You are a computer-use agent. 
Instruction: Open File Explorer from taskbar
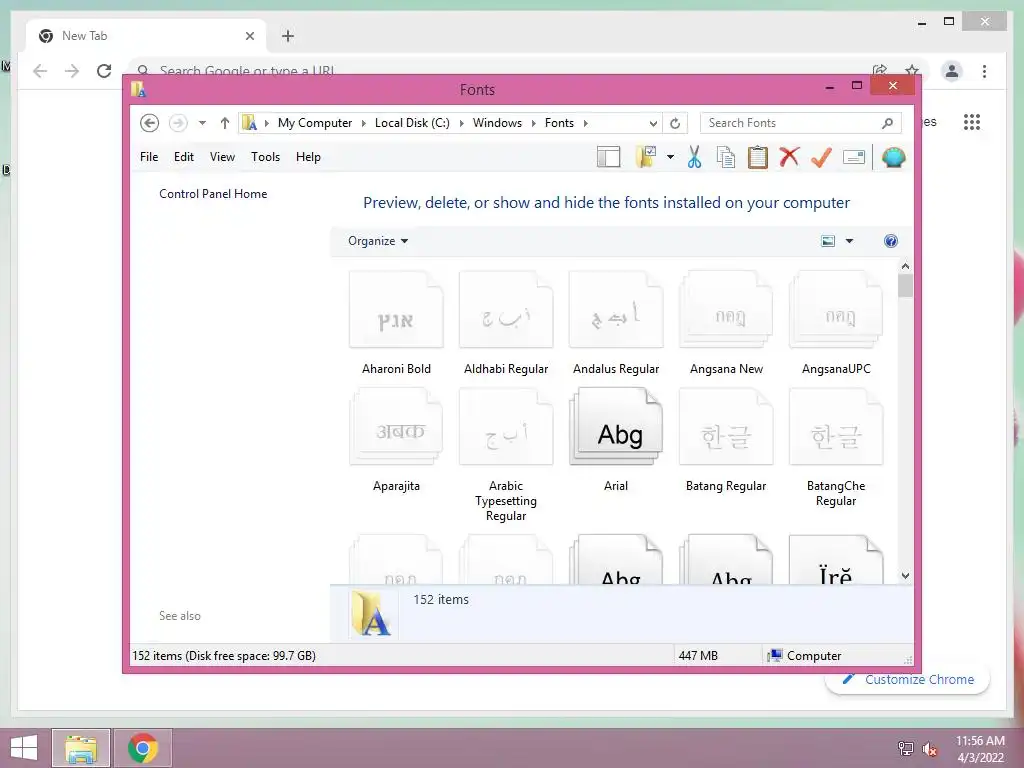(81, 748)
